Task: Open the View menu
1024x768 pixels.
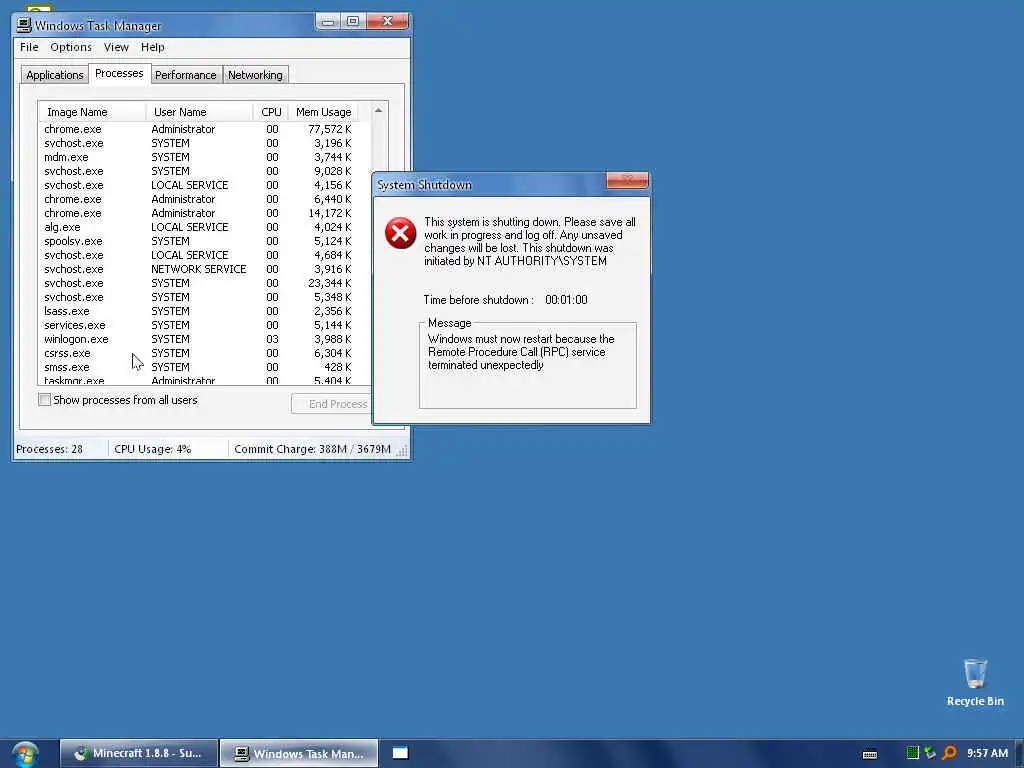Action: tap(116, 47)
